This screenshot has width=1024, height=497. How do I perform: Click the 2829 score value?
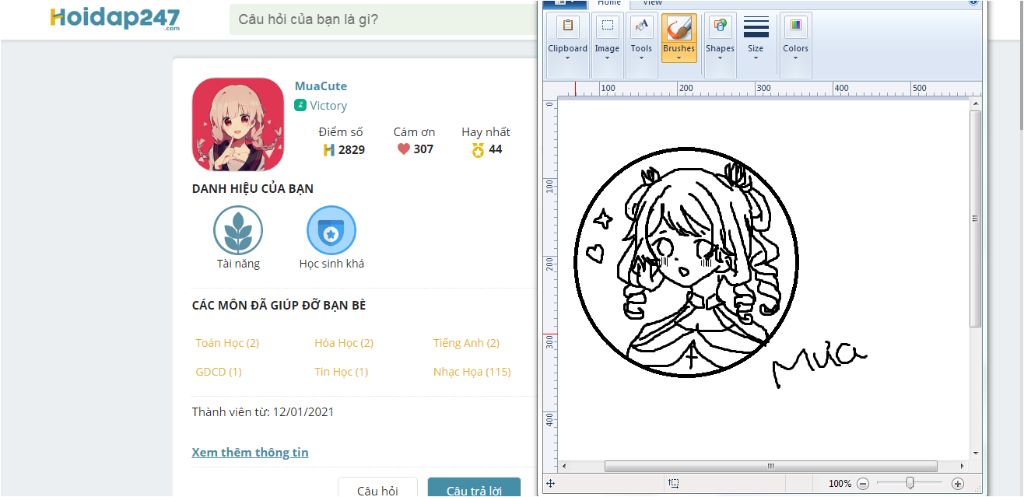point(351,150)
